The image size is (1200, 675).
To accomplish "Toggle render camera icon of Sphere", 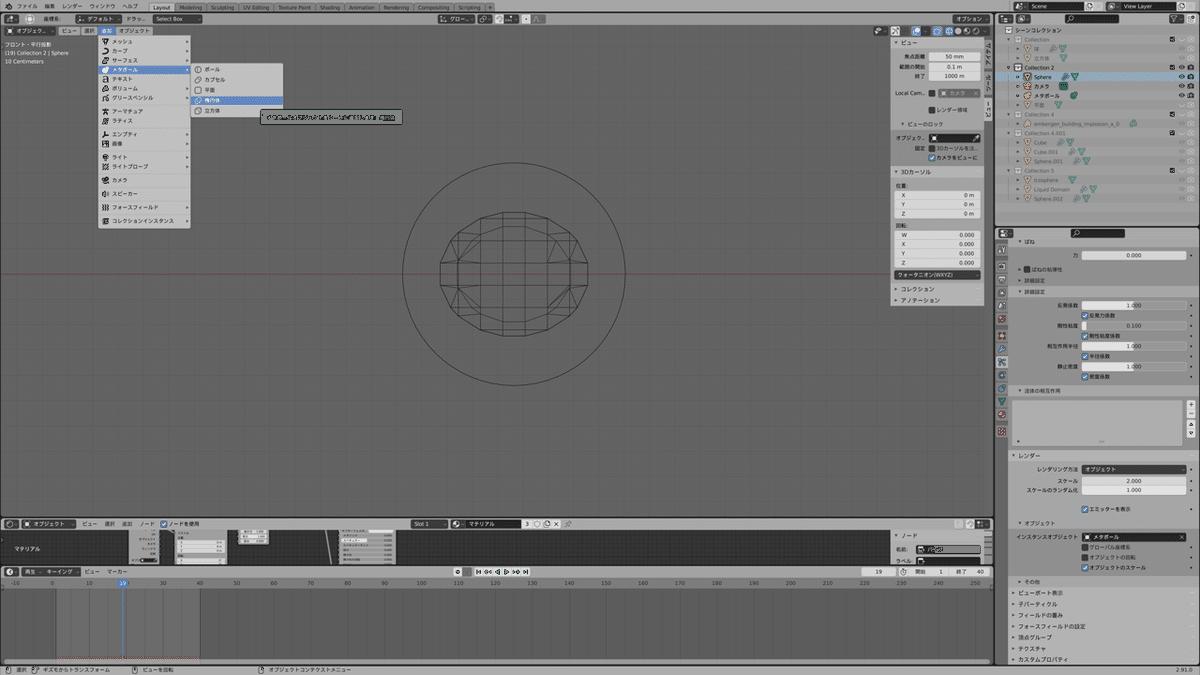I will pyautogui.click(x=1192, y=76).
